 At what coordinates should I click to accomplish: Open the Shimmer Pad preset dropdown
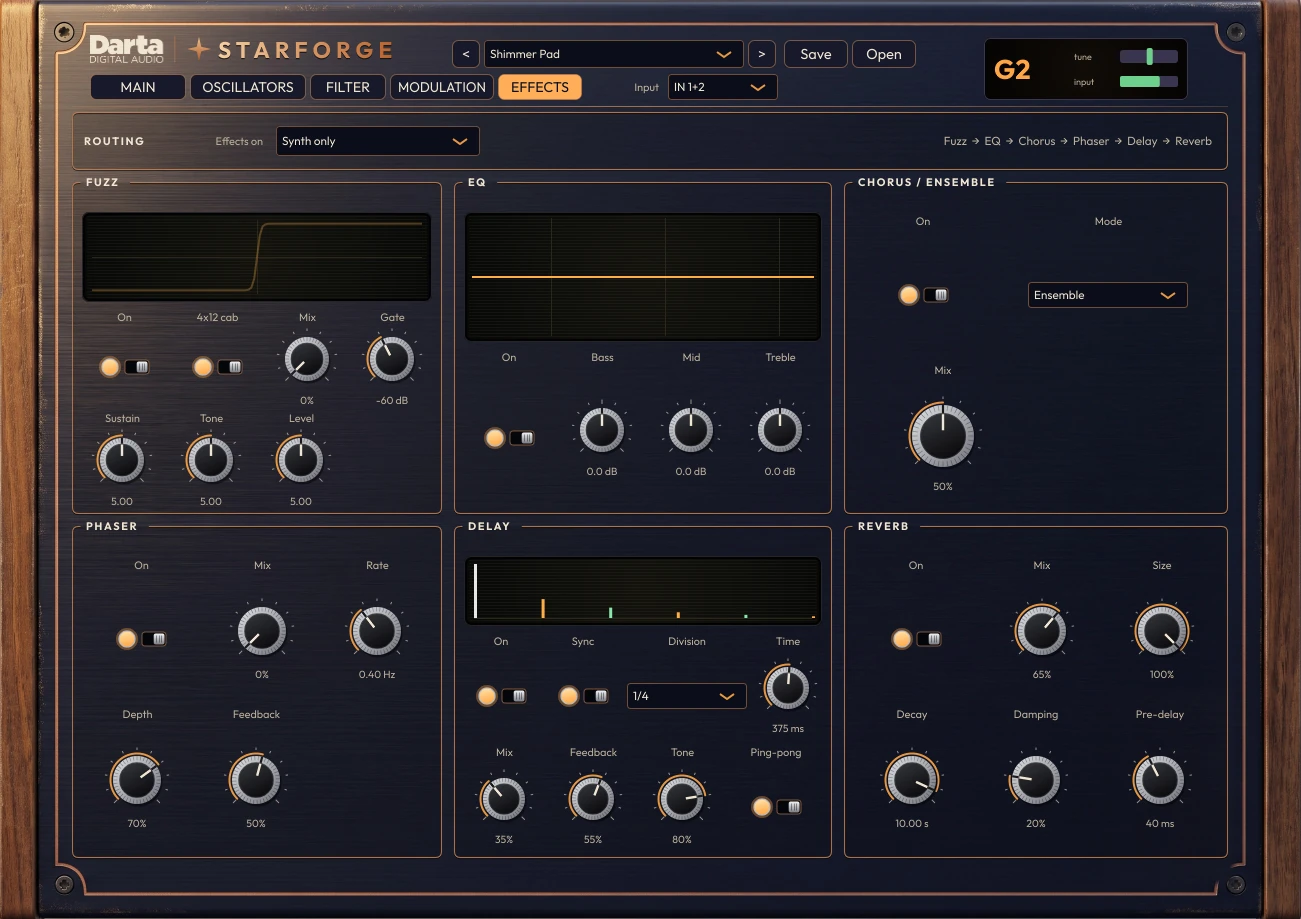click(x=613, y=54)
